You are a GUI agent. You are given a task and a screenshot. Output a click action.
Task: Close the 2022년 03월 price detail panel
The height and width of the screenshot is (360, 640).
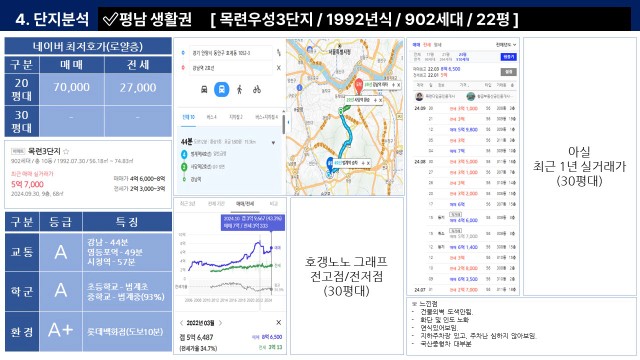279,323
